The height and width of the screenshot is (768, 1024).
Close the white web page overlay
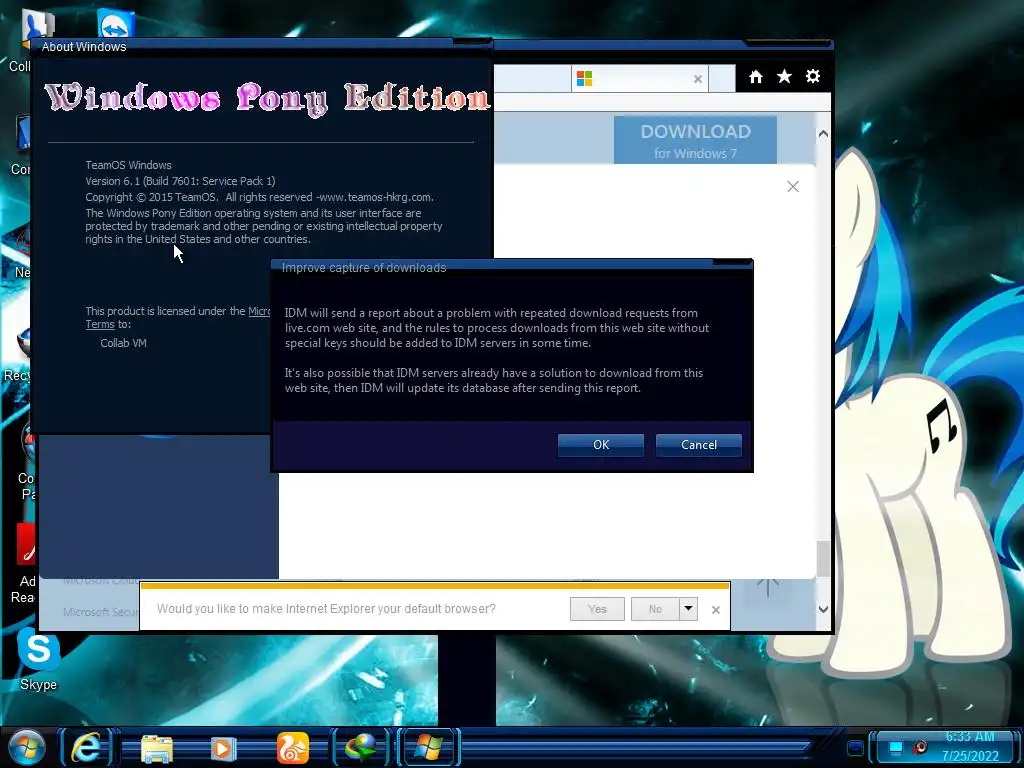click(x=793, y=187)
